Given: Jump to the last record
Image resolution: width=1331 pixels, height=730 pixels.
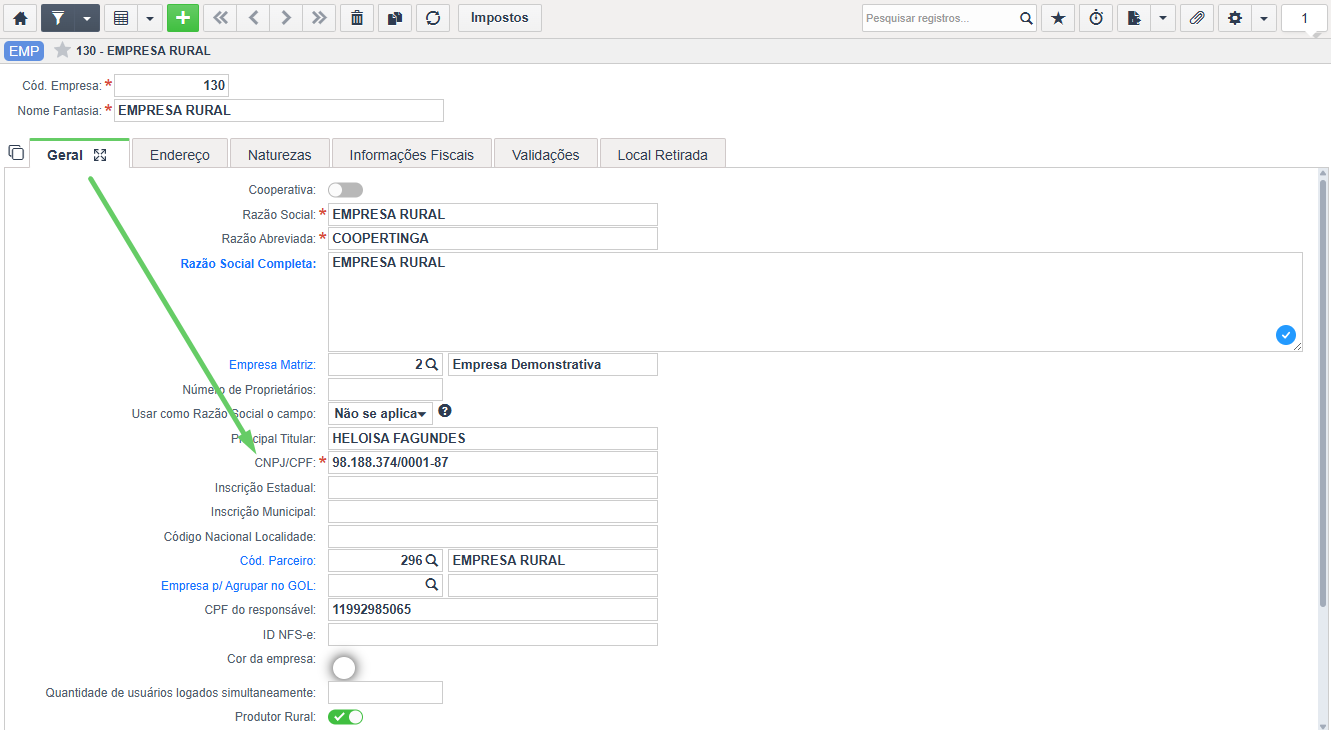Looking at the screenshot, I should 319,18.
